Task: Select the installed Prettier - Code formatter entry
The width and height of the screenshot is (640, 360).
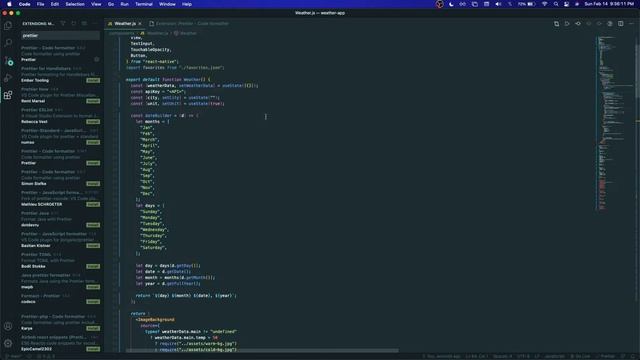Action: [60, 54]
